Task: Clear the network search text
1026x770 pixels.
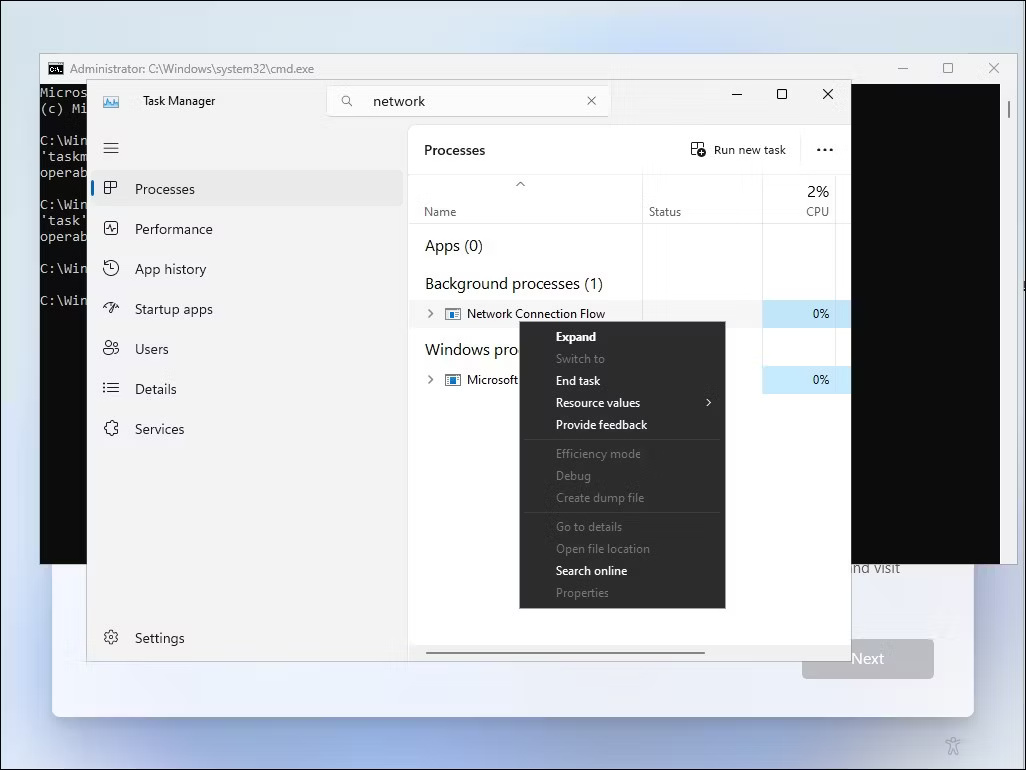Action: pyautogui.click(x=591, y=100)
